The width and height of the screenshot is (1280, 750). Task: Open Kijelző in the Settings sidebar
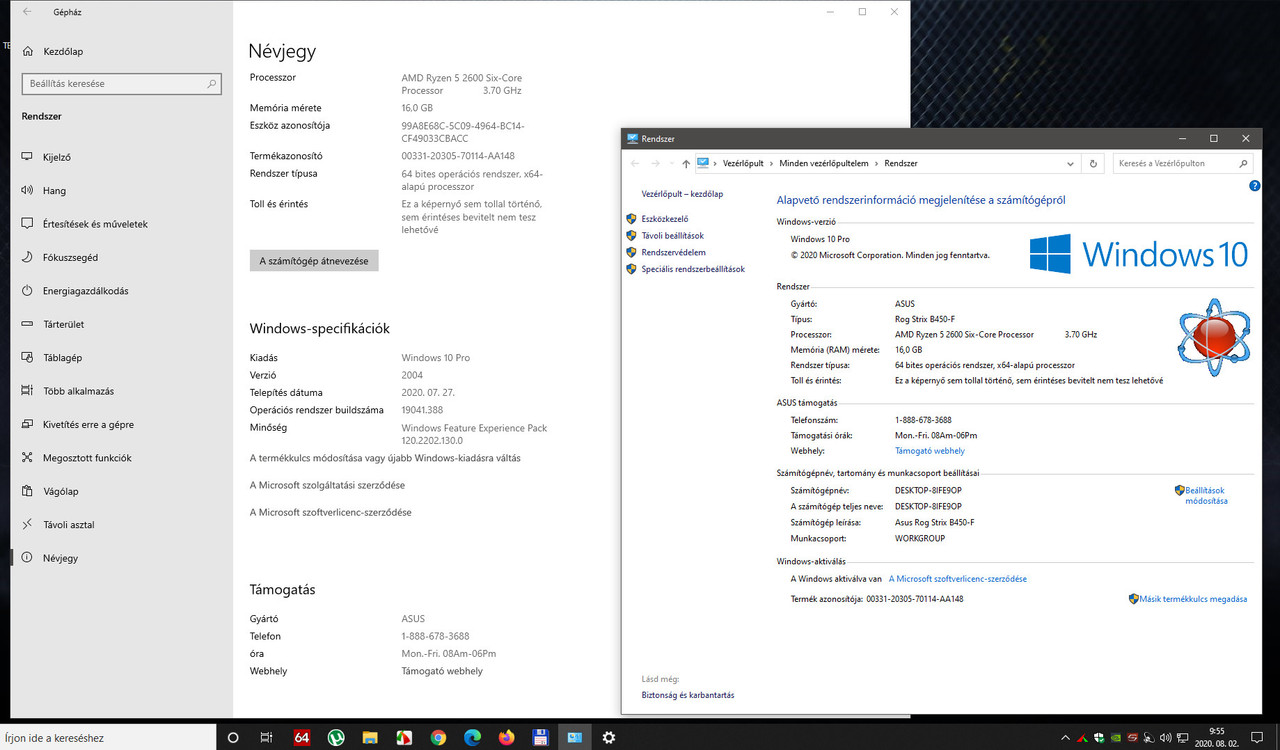pyautogui.click(x=56, y=157)
